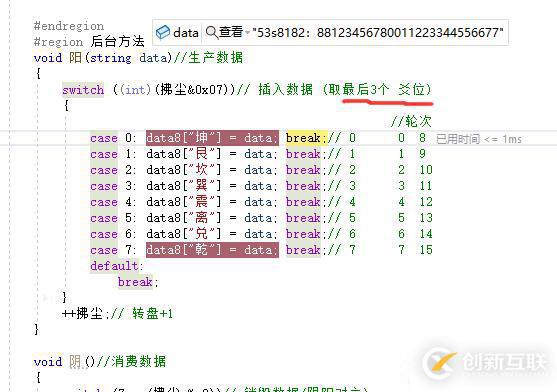Click highlighted statement data8["坤"] = data
This screenshot has height=392, width=557.
[x=212, y=138]
